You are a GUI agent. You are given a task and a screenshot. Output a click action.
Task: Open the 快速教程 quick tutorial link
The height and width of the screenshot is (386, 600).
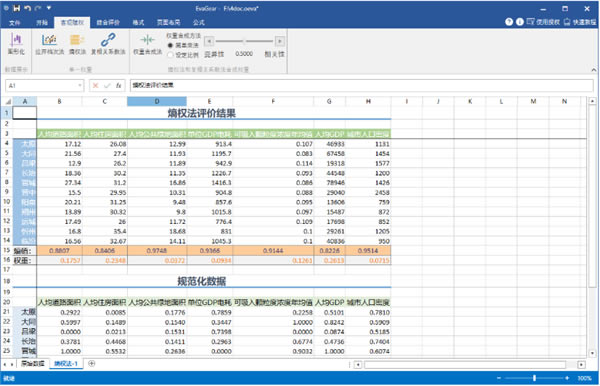[580, 22]
